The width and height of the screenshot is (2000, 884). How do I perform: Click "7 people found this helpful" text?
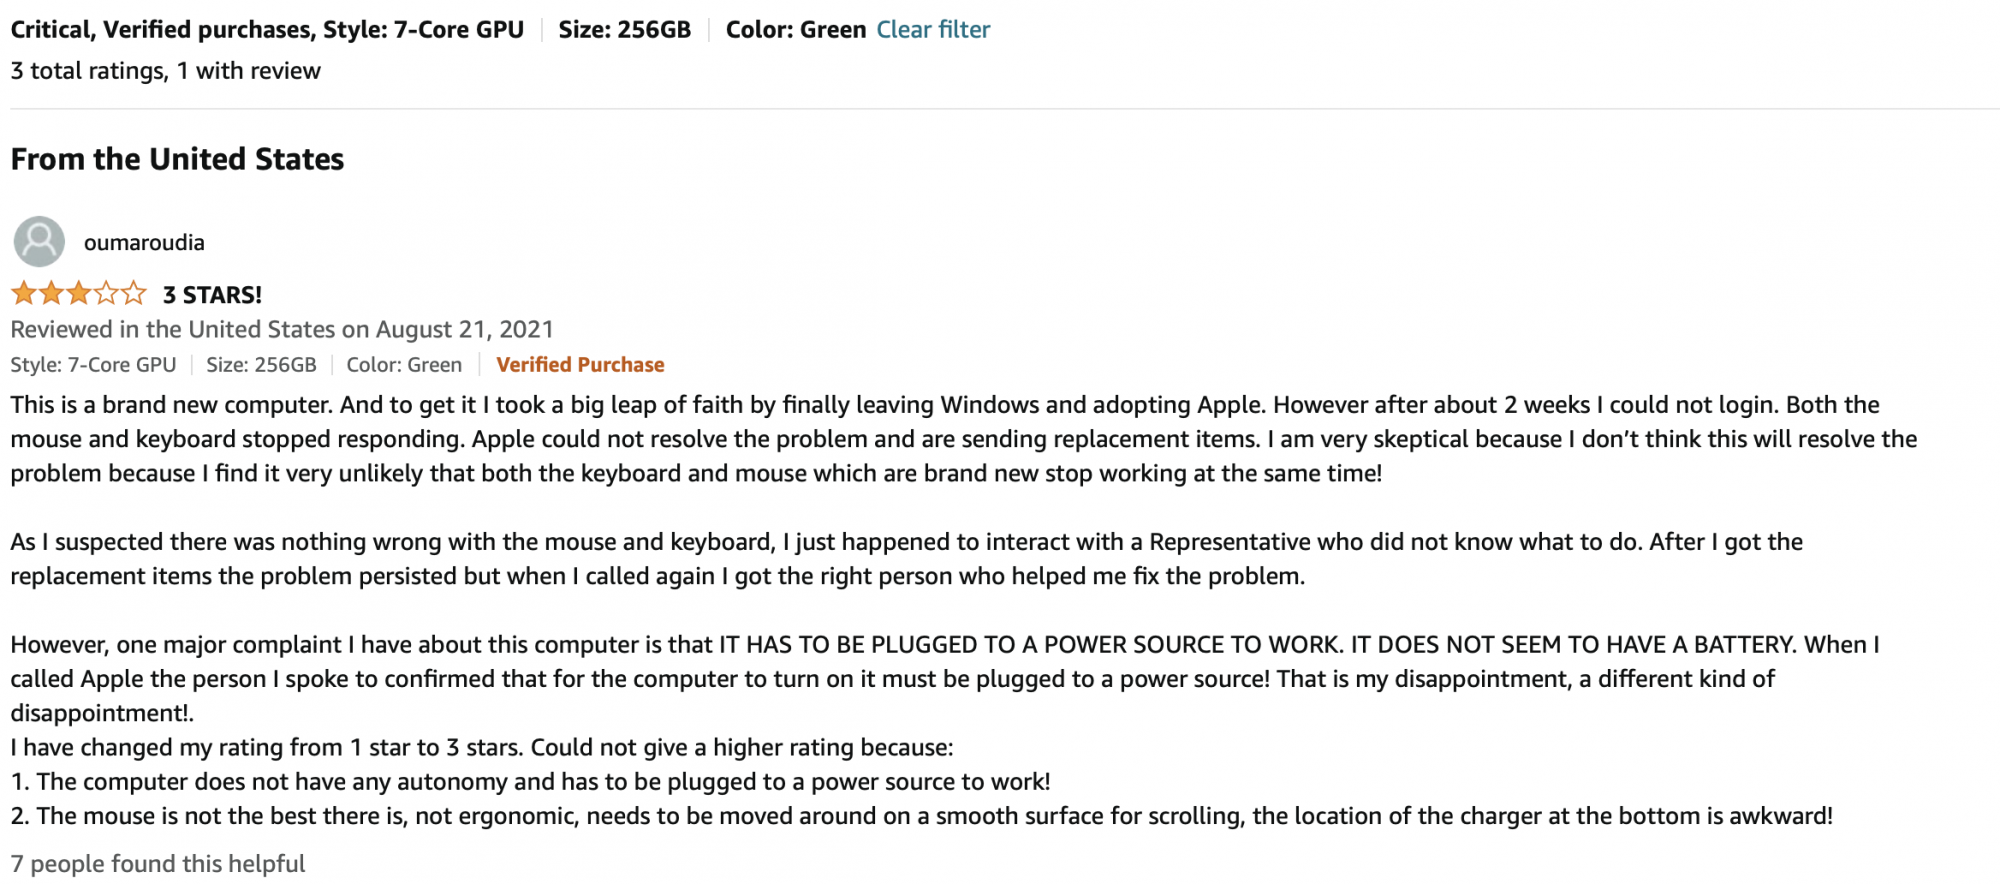coord(158,864)
